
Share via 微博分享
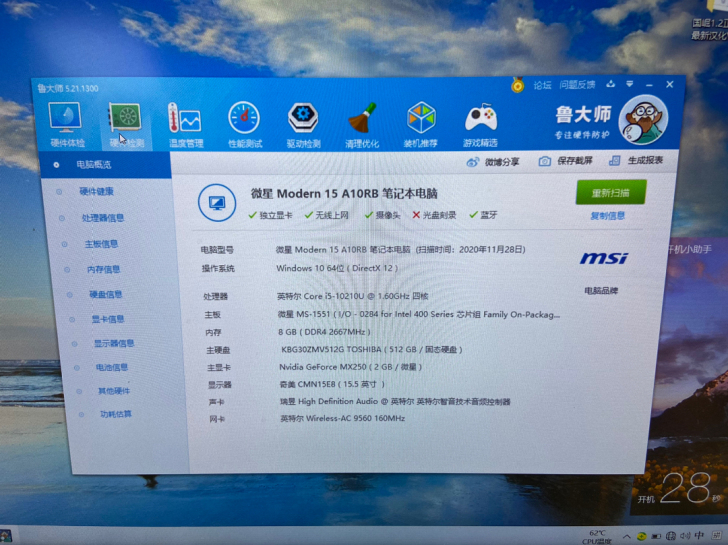point(493,162)
